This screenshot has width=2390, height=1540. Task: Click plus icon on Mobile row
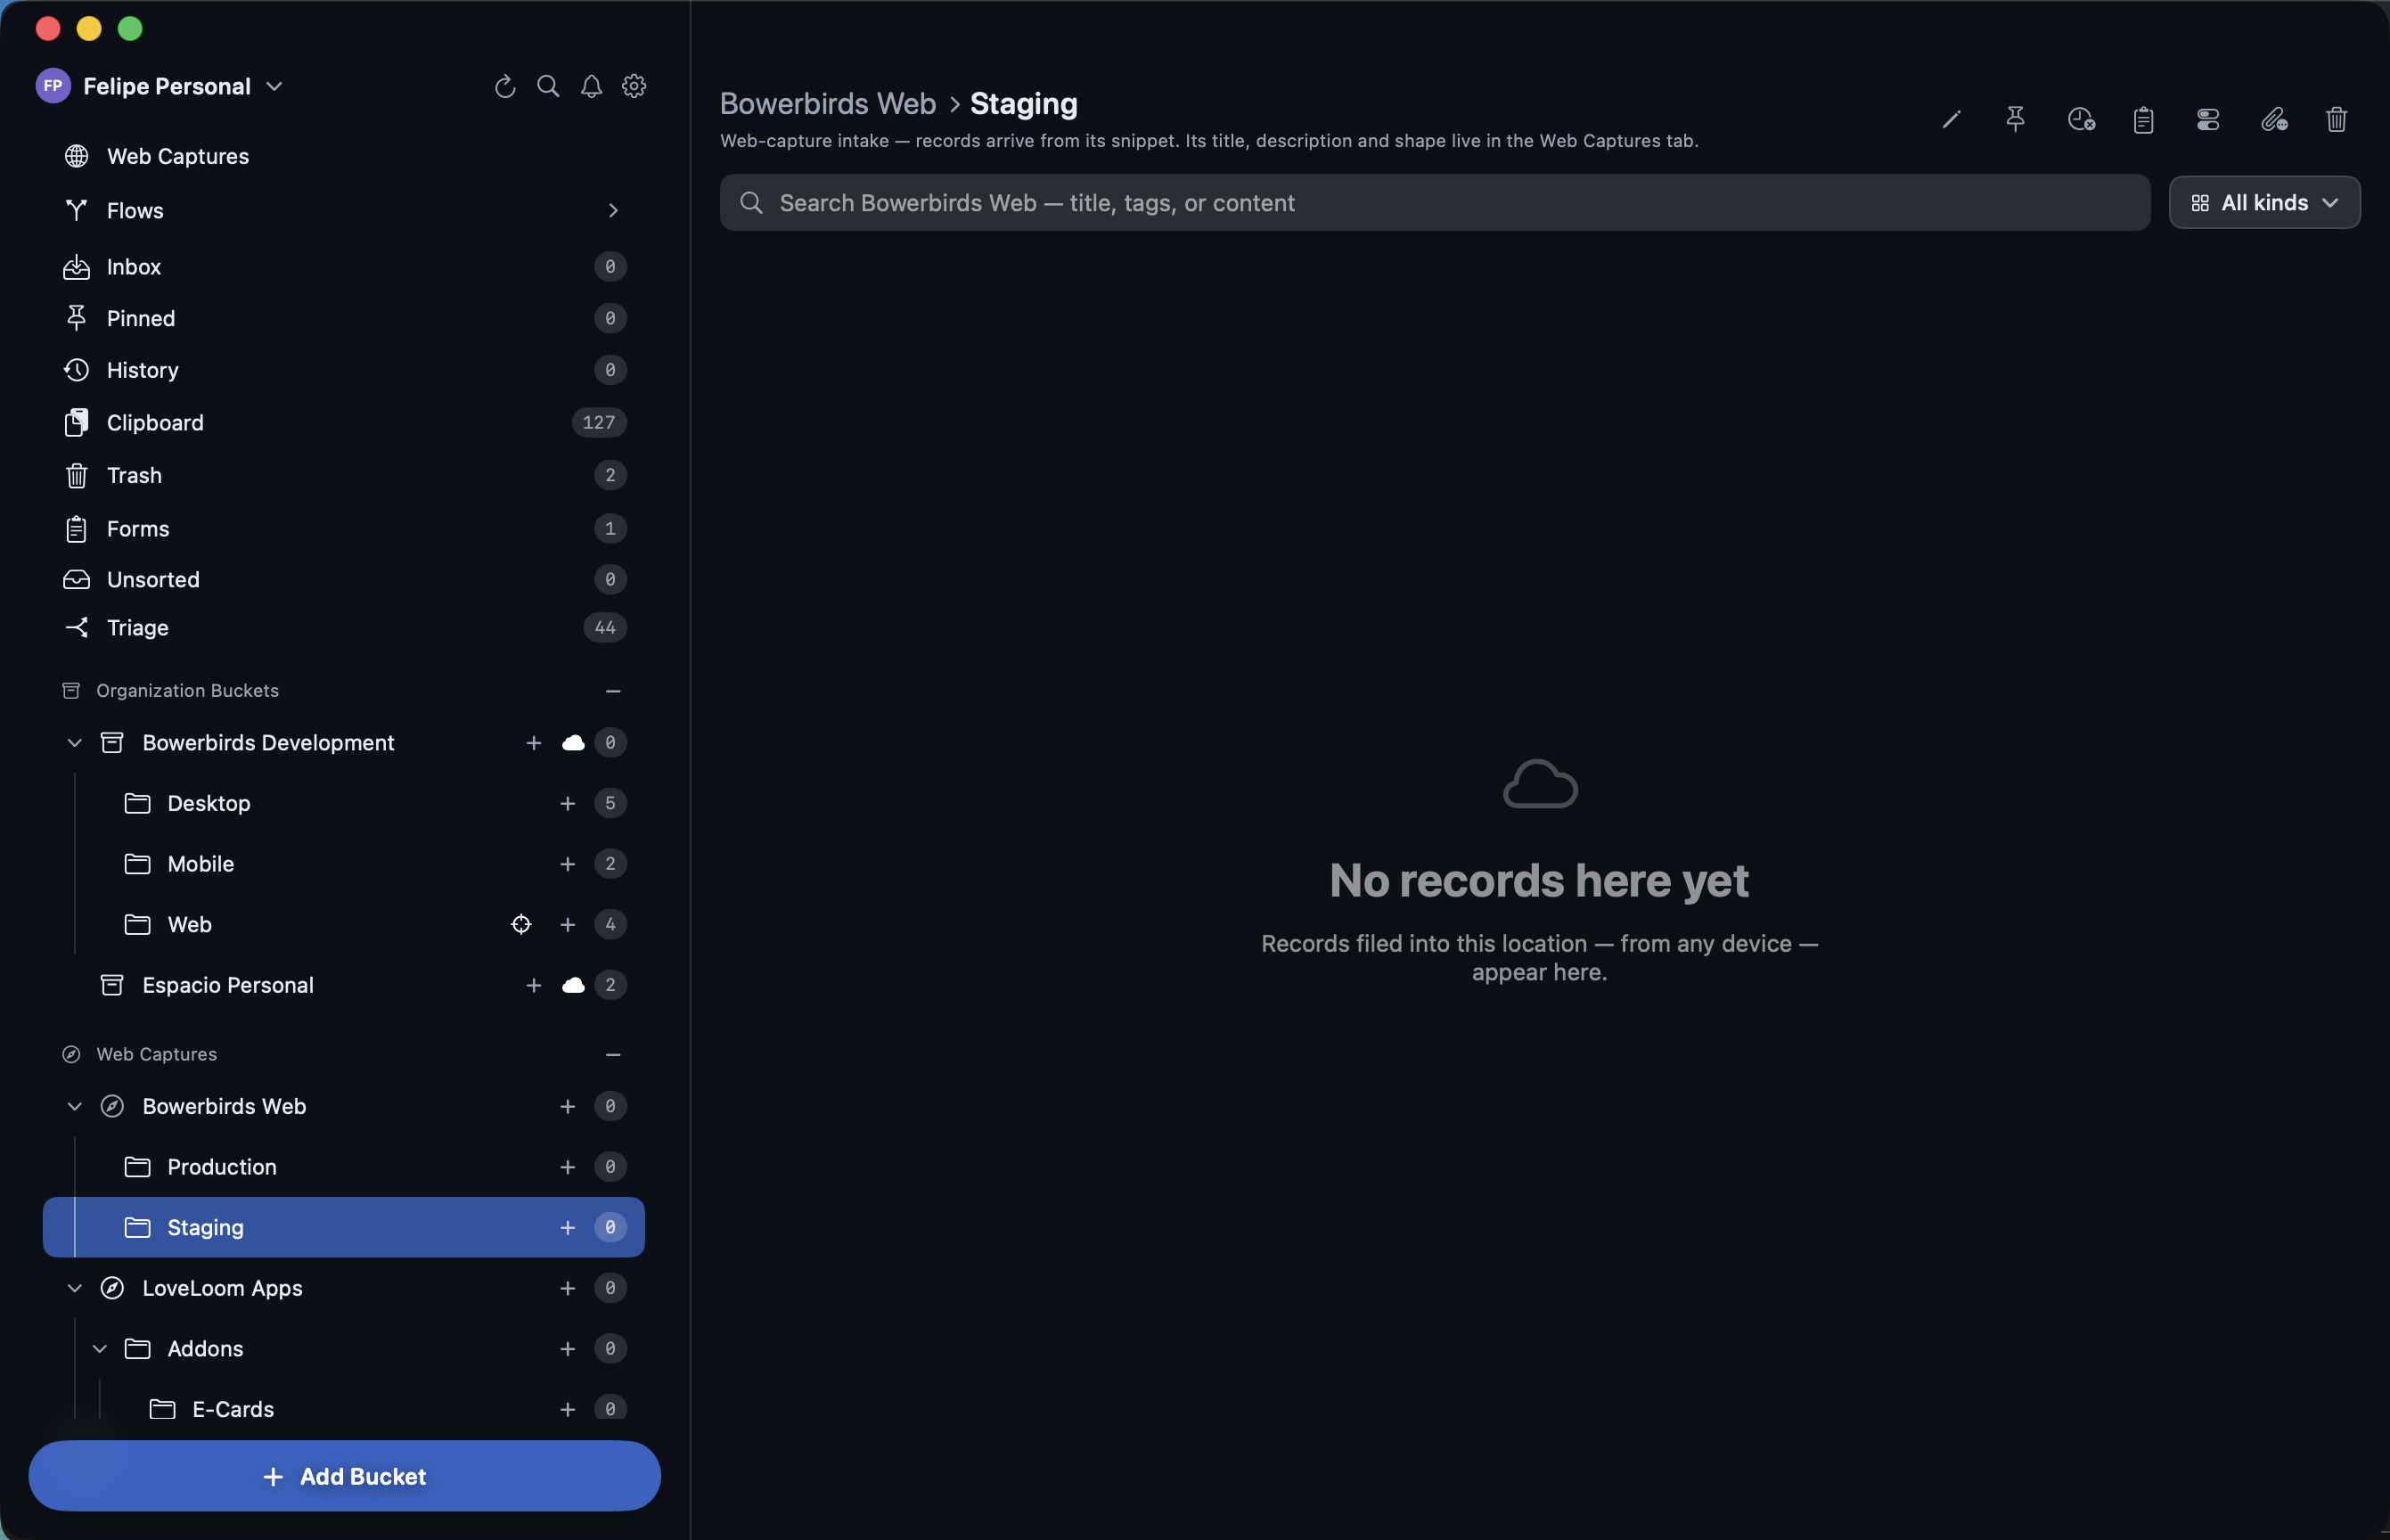click(567, 864)
